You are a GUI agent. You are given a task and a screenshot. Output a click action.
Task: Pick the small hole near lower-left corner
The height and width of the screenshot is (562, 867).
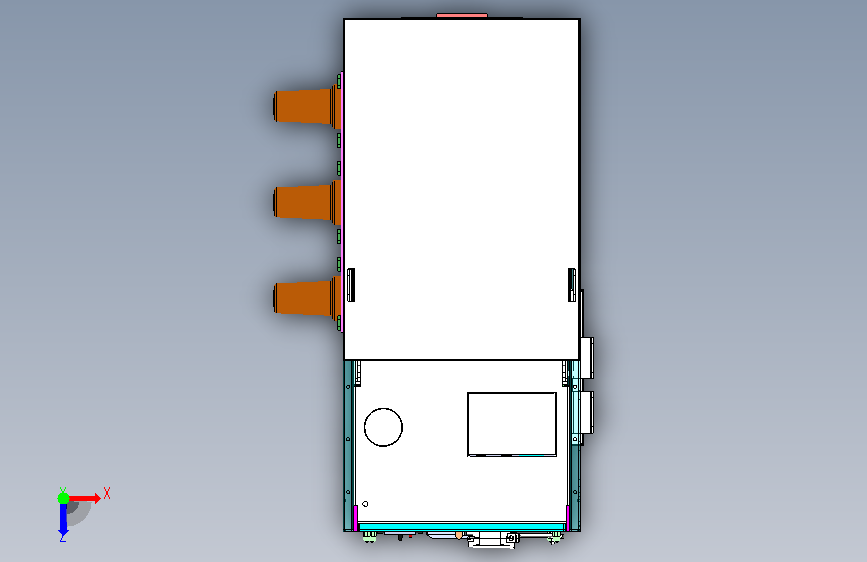(x=365, y=504)
